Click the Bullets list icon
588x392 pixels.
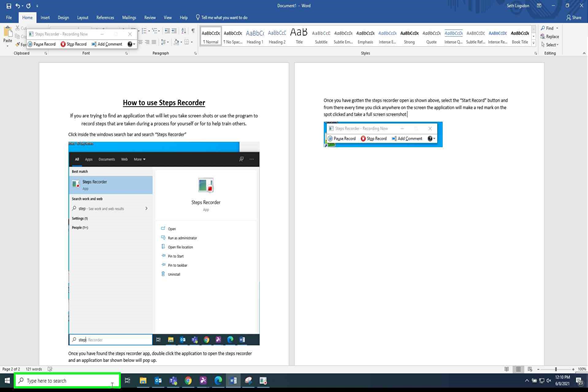tap(144, 31)
